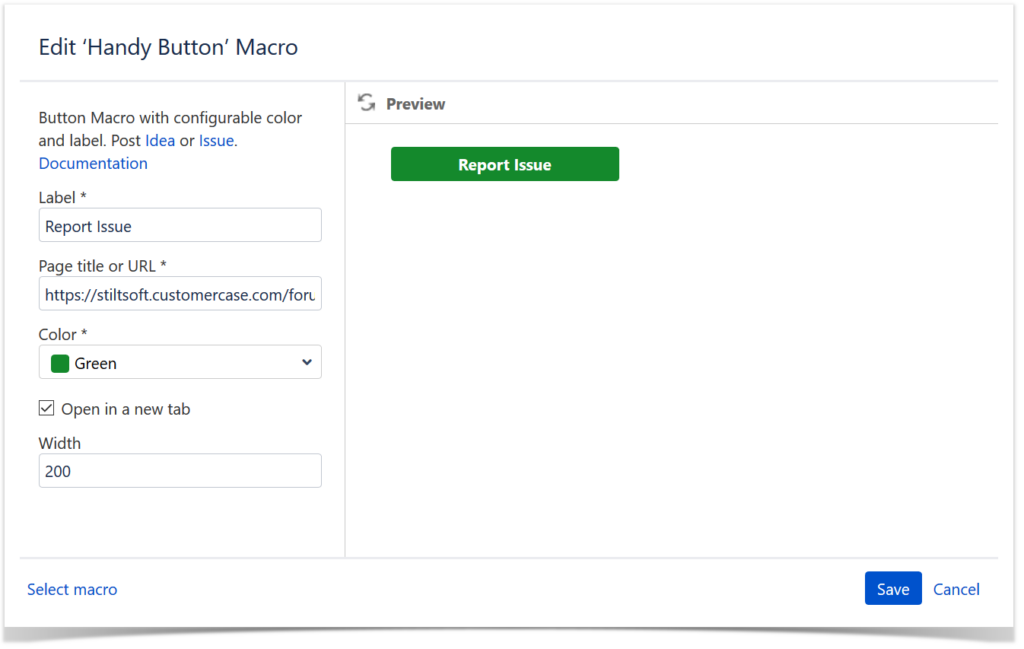Open the Color selection dropdown
The width and height of the screenshot is (1024, 649).
point(180,361)
